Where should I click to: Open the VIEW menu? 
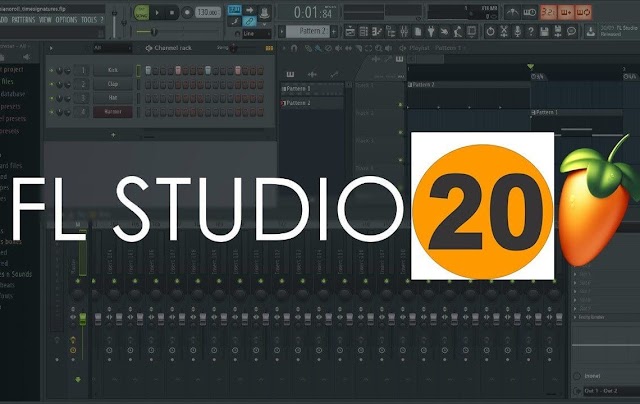[45, 20]
